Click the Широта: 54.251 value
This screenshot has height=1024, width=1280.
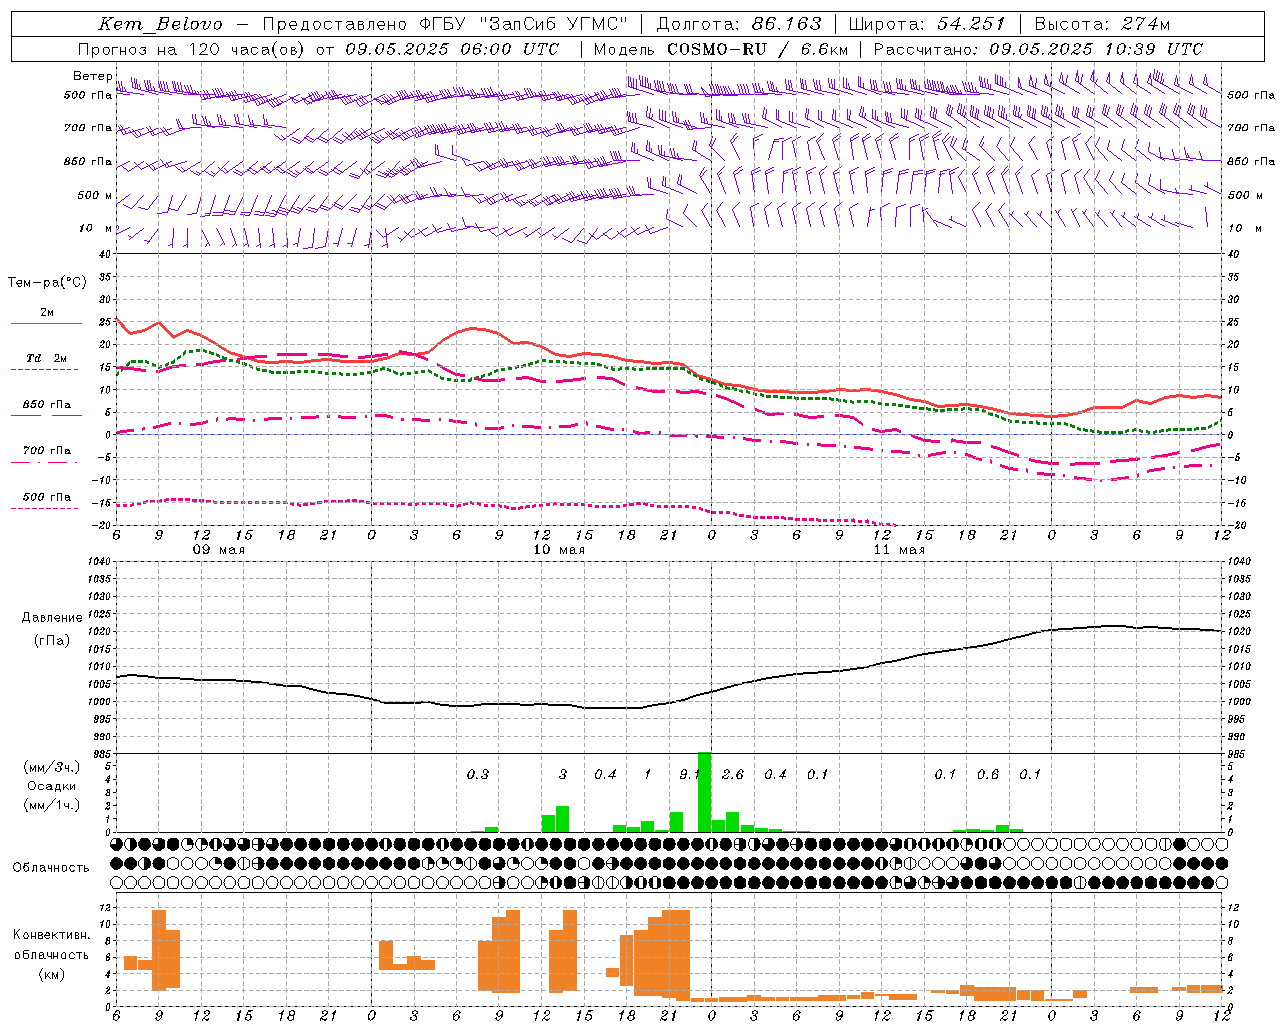pos(927,24)
